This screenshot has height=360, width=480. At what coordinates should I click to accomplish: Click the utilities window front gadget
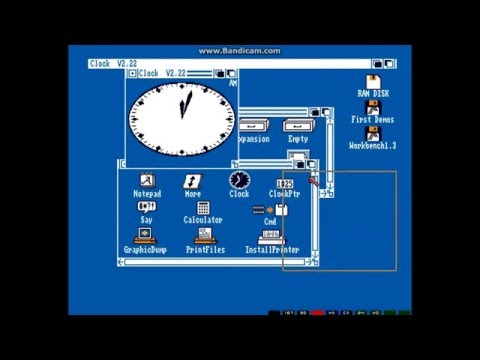[311, 164]
